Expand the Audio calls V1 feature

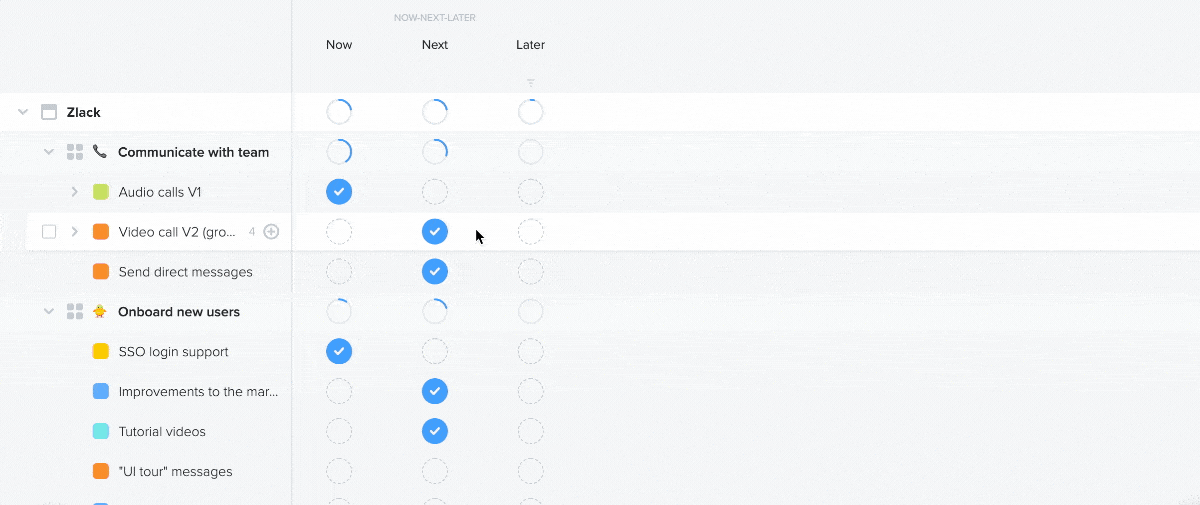point(74,192)
